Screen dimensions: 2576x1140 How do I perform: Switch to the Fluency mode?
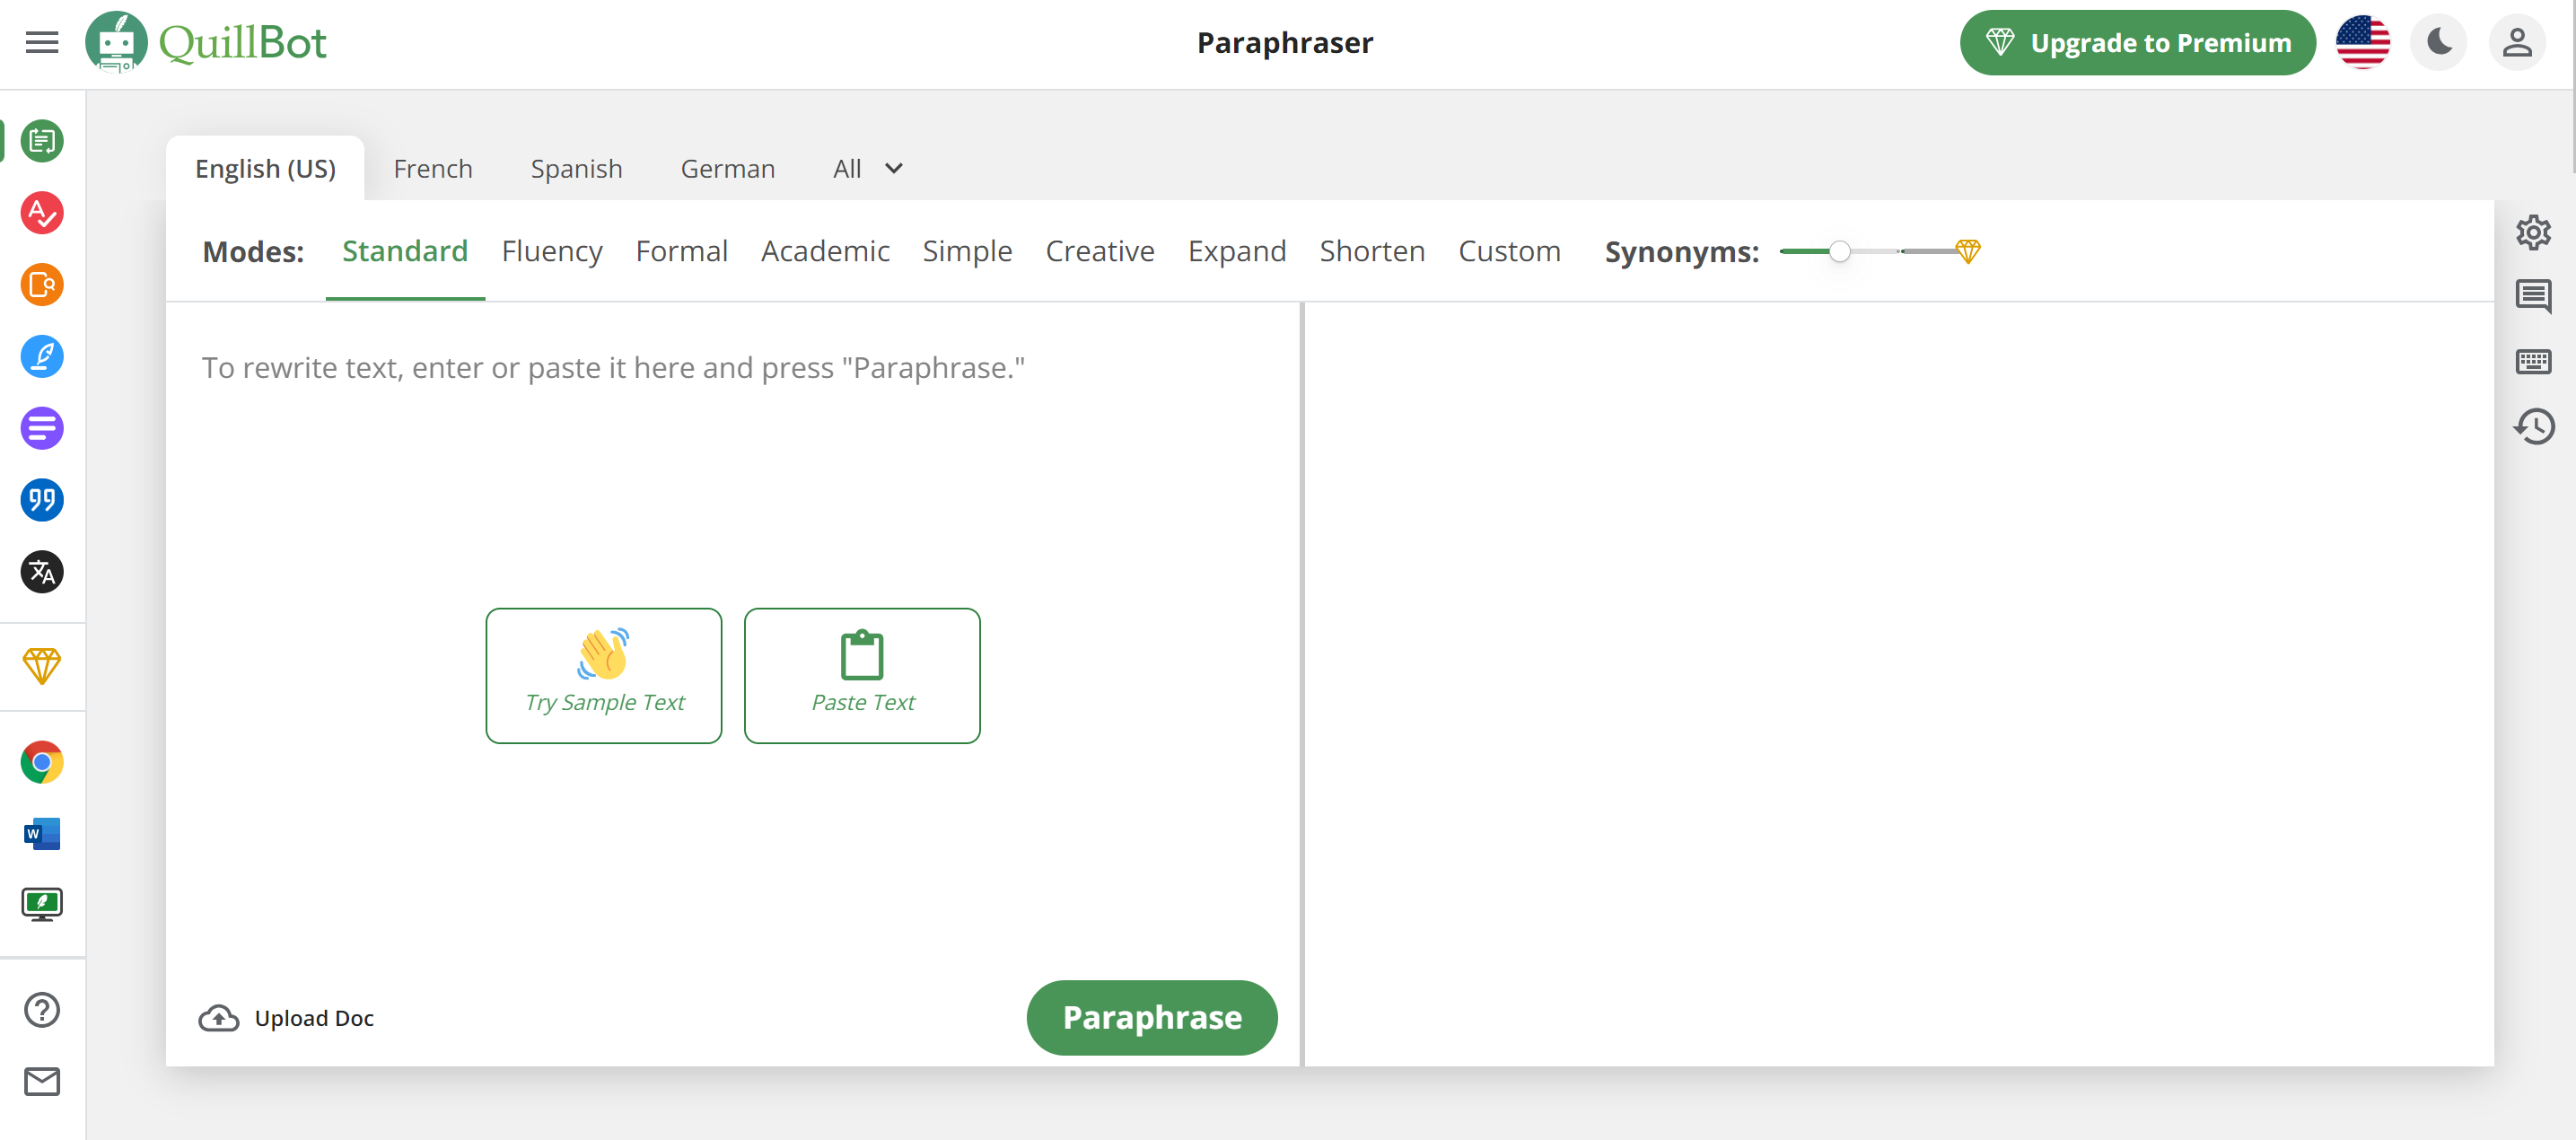click(x=552, y=251)
